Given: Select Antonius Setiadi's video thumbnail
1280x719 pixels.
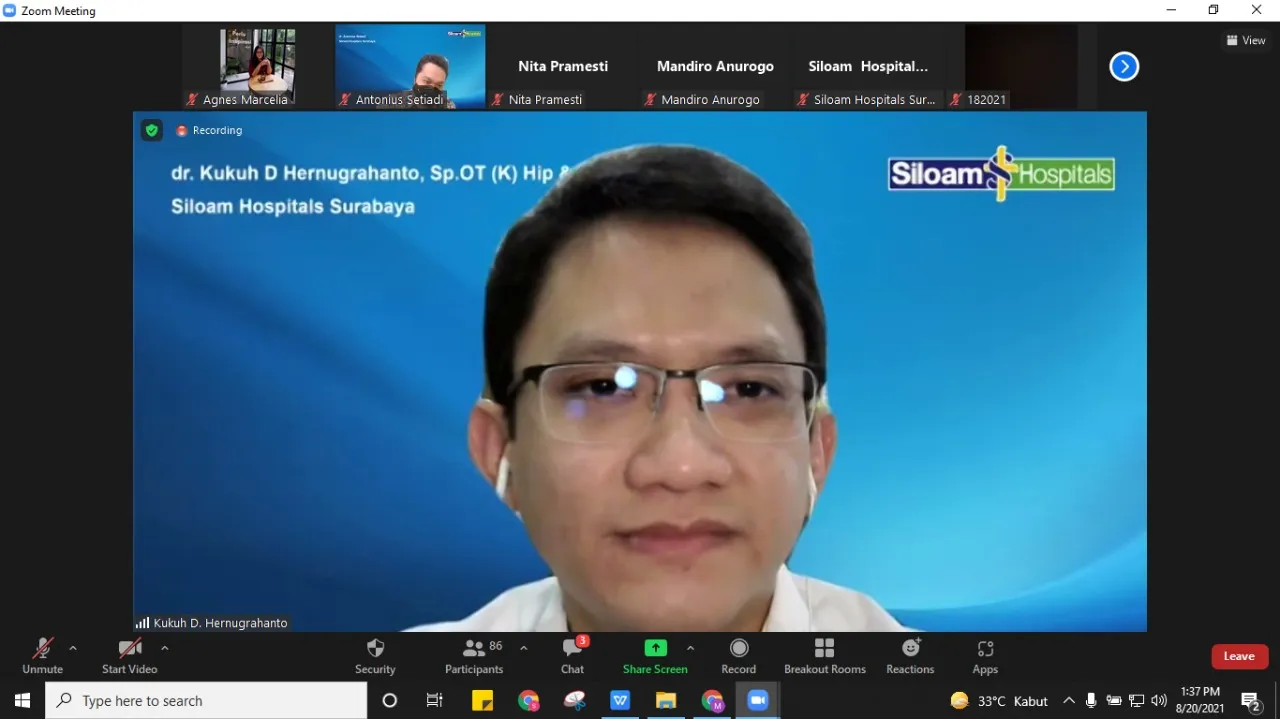Looking at the screenshot, I should point(410,67).
